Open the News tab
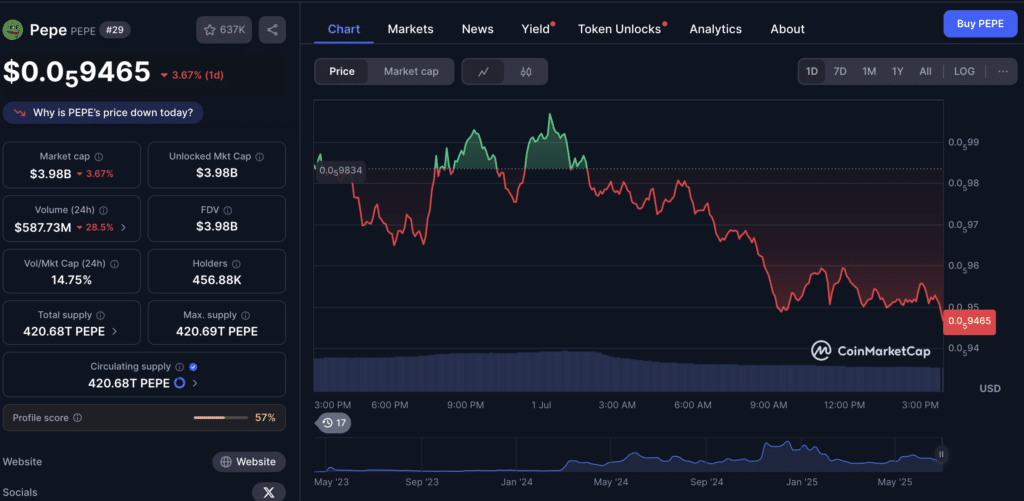Screen dimensions: 1024x501 [x=477, y=29]
